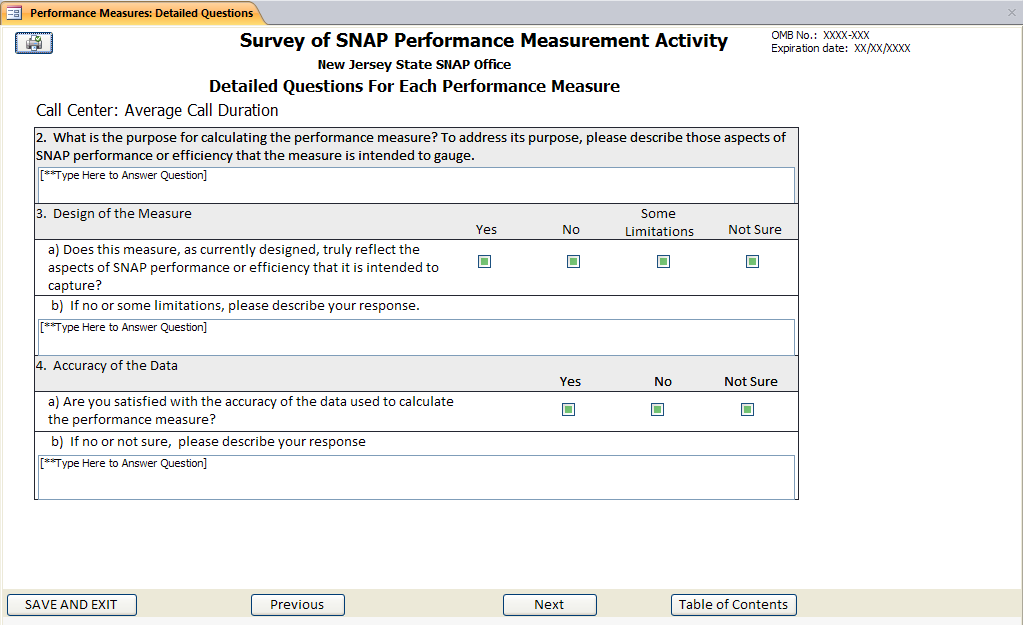Screen dimensions: 1023x625
Task: Check Some Limitations for measure design
Action: (x=663, y=262)
